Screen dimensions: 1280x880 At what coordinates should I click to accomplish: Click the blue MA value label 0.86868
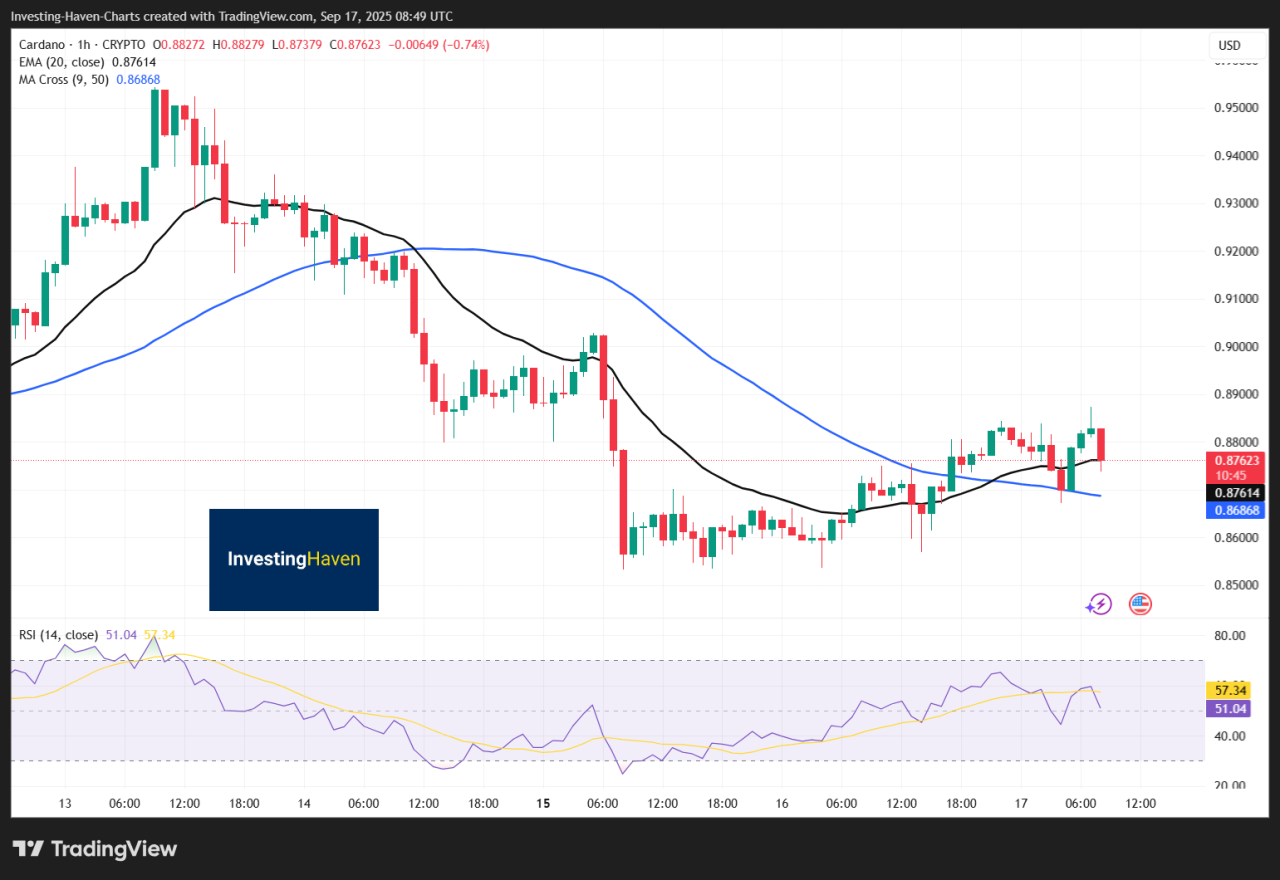pyautogui.click(x=1237, y=510)
